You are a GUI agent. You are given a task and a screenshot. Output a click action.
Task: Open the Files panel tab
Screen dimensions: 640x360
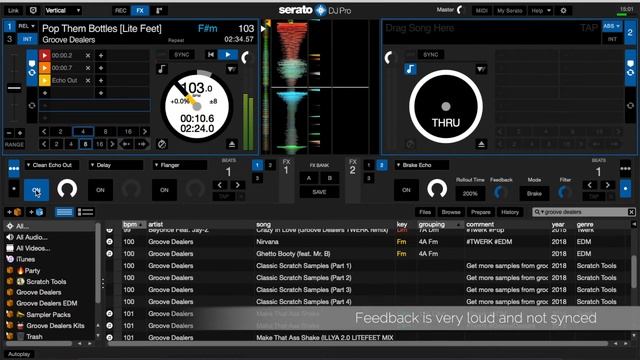(x=425, y=212)
